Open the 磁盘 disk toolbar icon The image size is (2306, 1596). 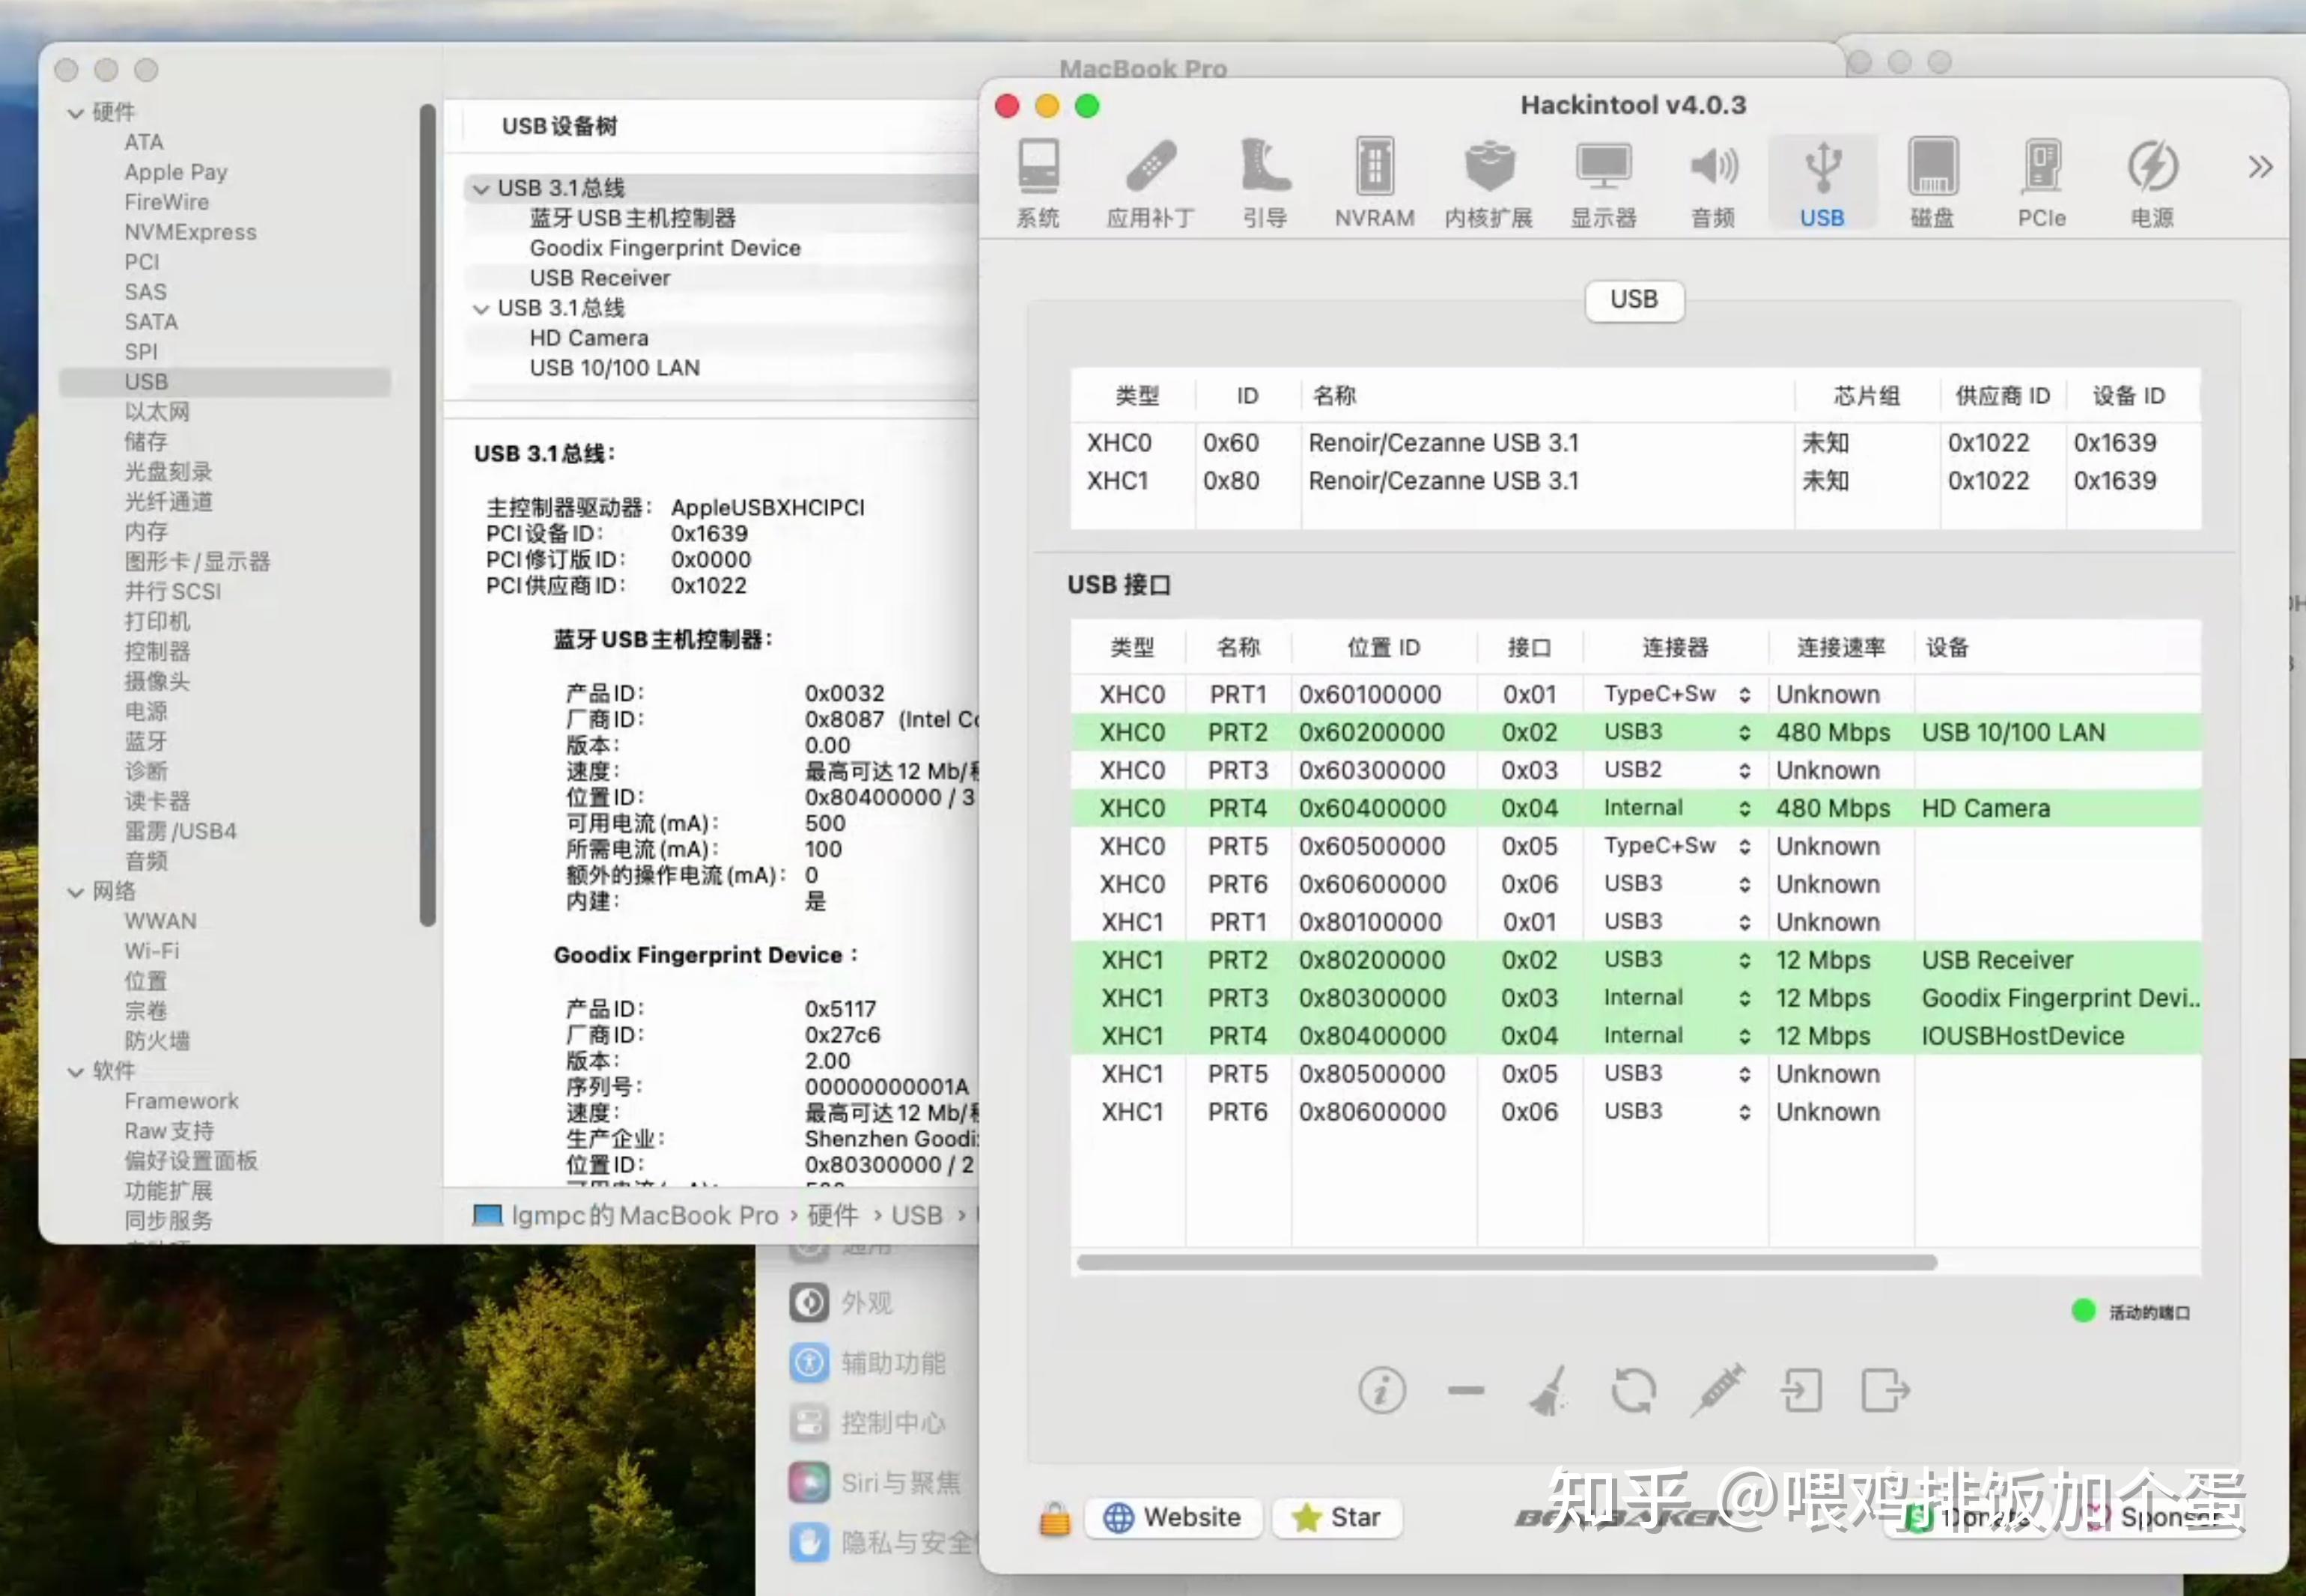click(x=1932, y=184)
